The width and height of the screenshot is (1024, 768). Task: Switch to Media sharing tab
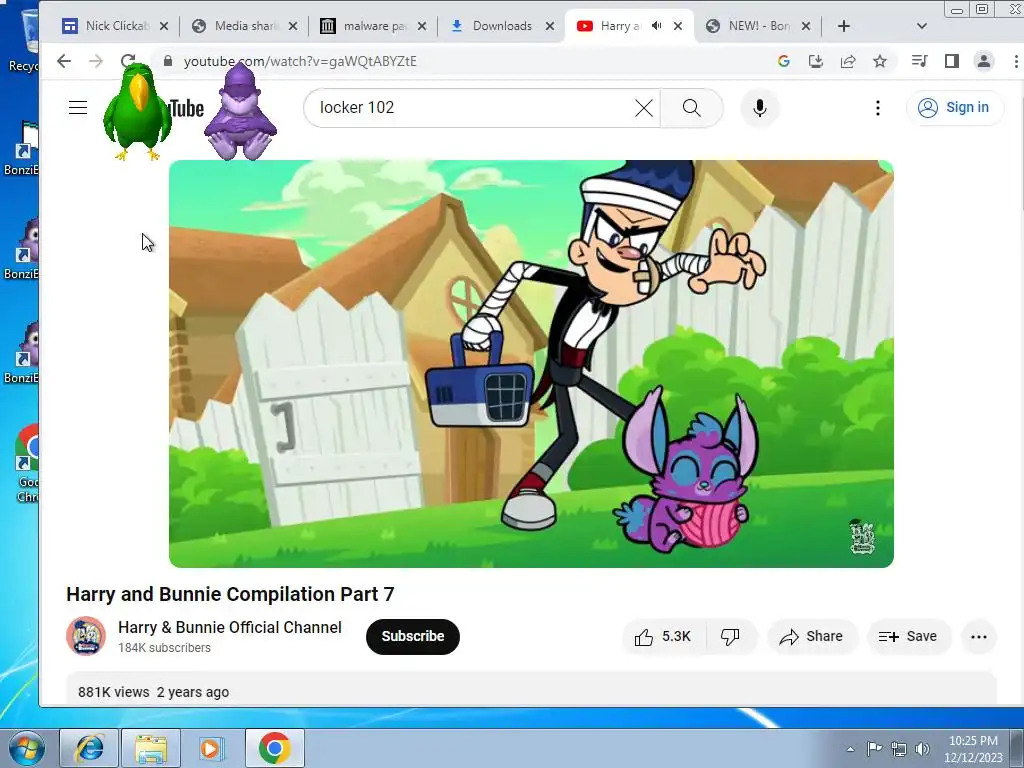(239, 26)
